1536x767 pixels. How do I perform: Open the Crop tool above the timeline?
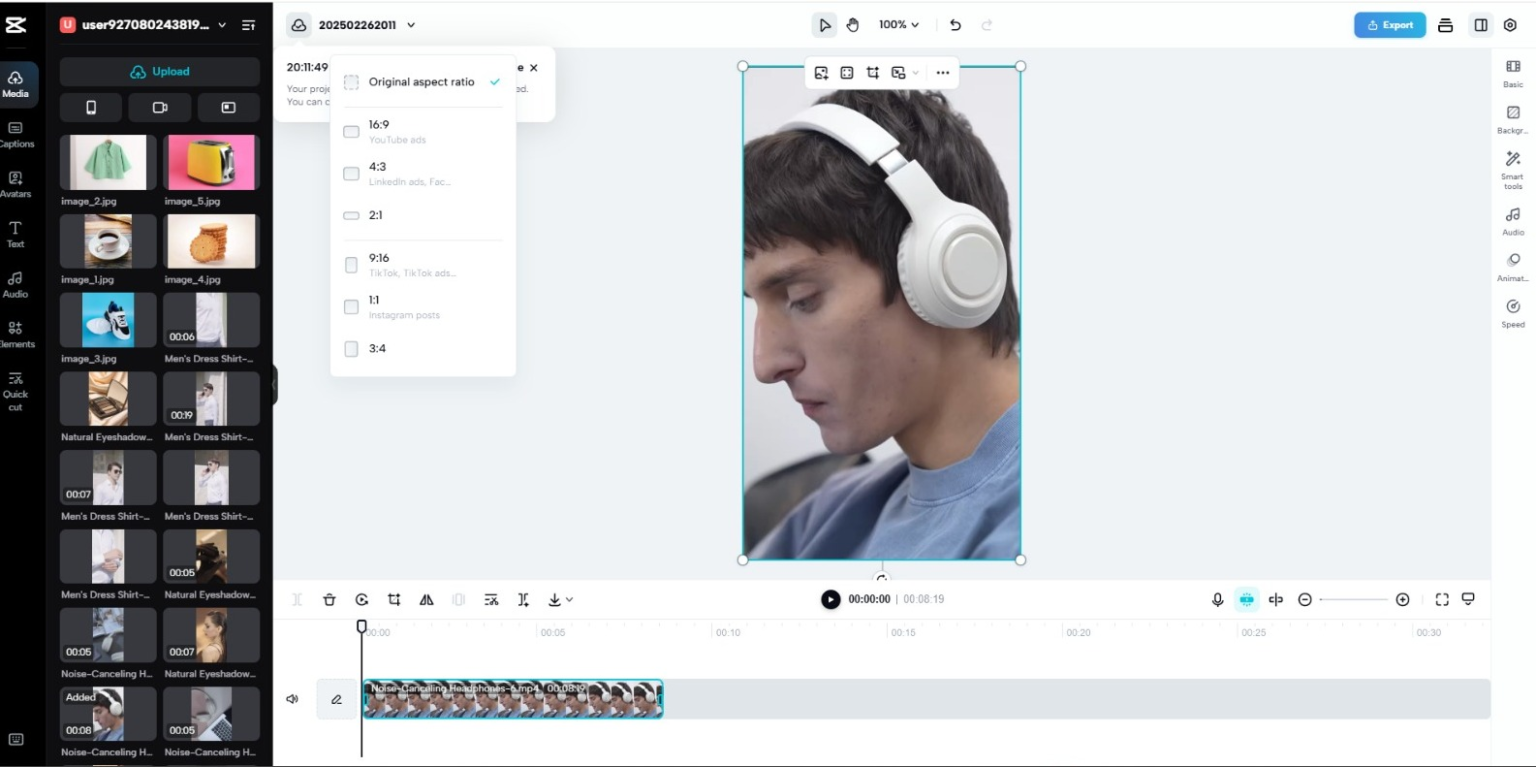tap(394, 599)
